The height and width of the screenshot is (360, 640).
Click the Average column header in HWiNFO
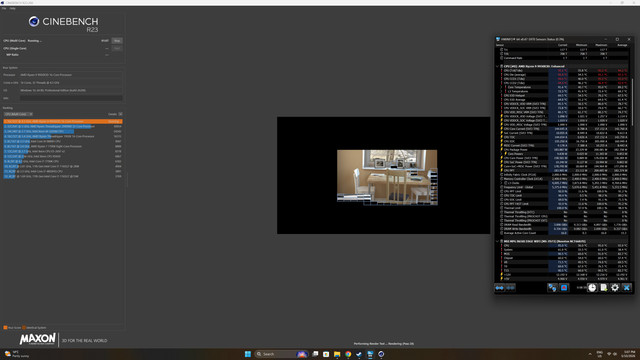(622, 45)
